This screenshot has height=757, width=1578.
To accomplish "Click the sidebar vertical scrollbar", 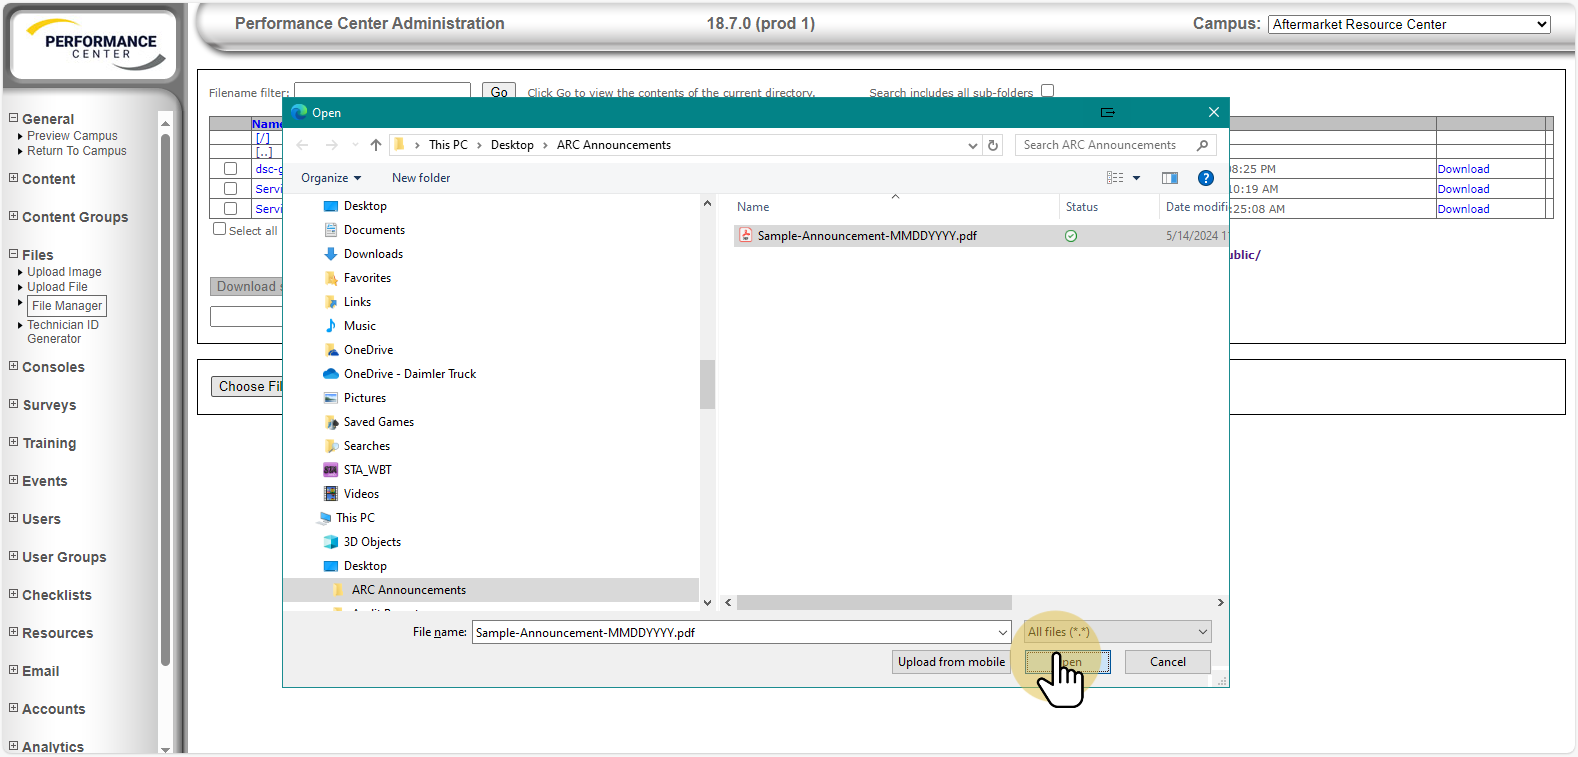I will pyautogui.click(x=165, y=398).
